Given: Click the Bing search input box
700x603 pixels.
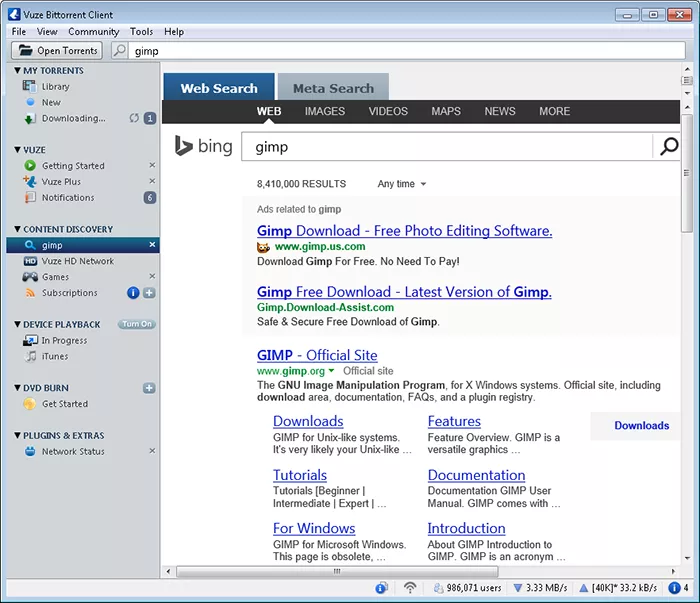Looking at the screenshot, I should 446,146.
